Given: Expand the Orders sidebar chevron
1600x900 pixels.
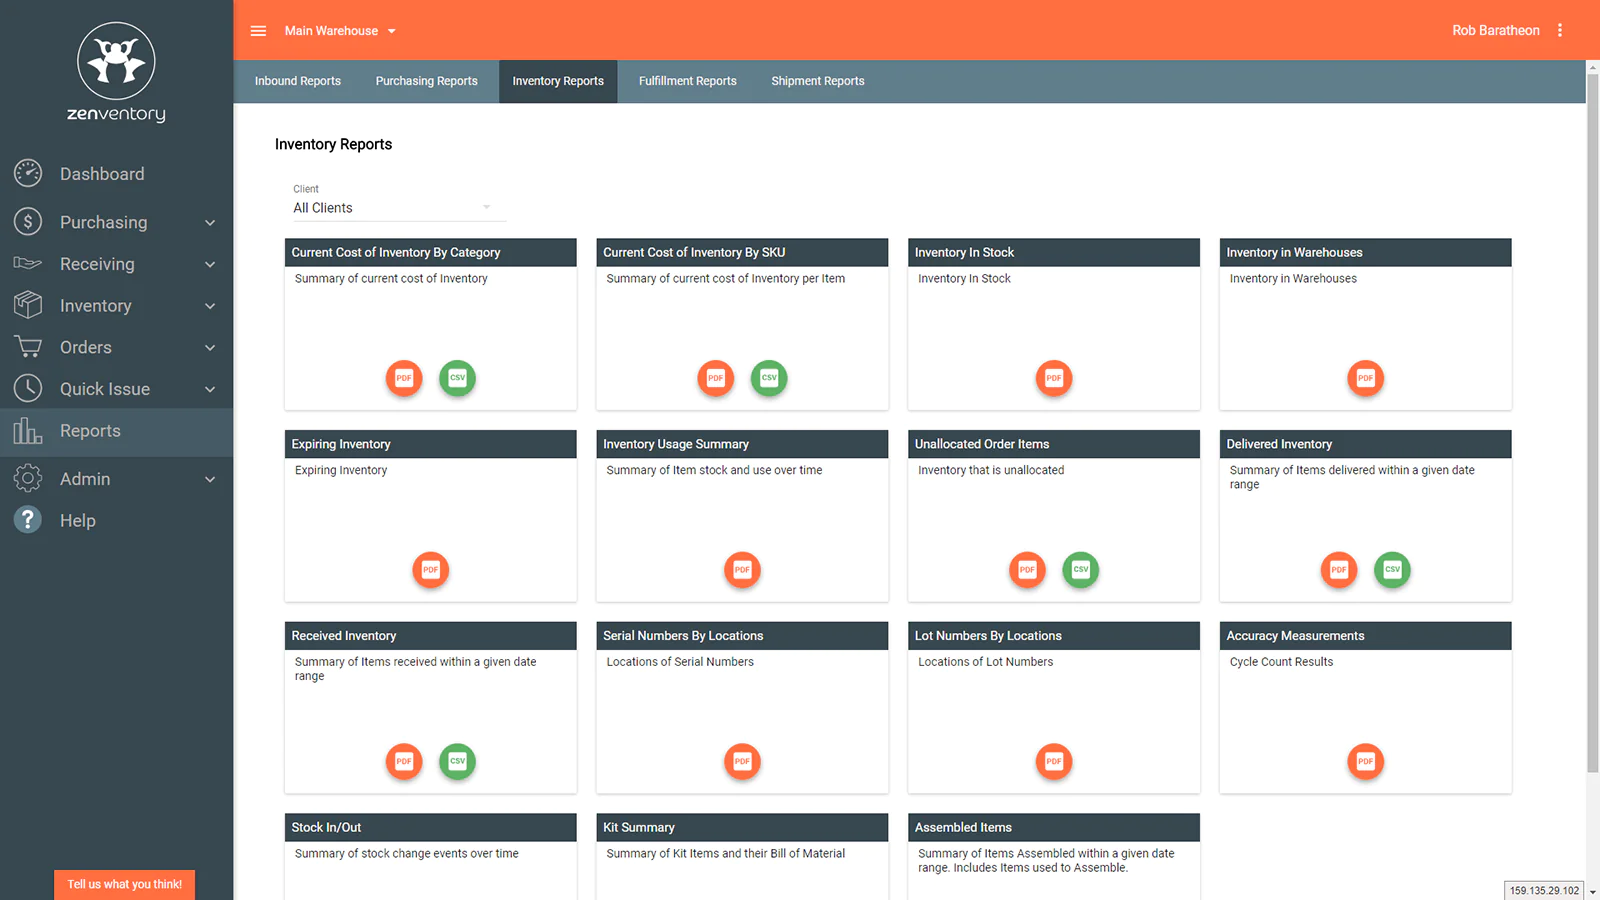Looking at the screenshot, I should pos(210,348).
